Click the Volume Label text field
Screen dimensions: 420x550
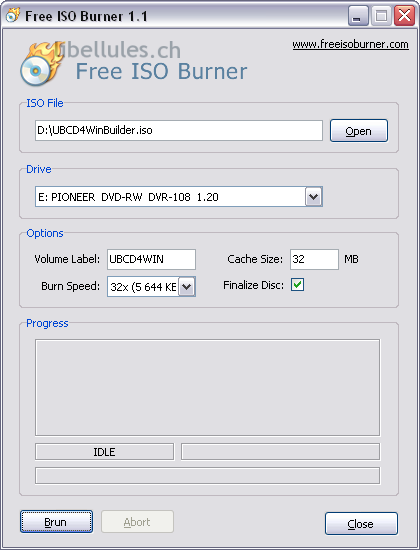pyautogui.click(x=151, y=259)
